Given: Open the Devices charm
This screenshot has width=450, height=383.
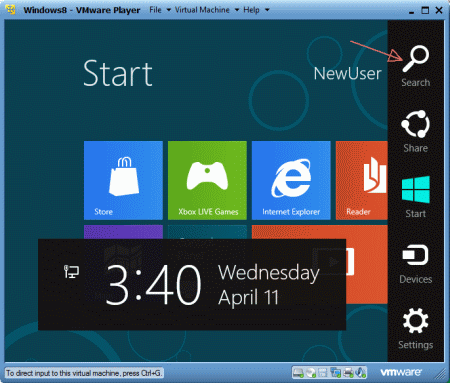Looking at the screenshot, I should (x=415, y=264).
